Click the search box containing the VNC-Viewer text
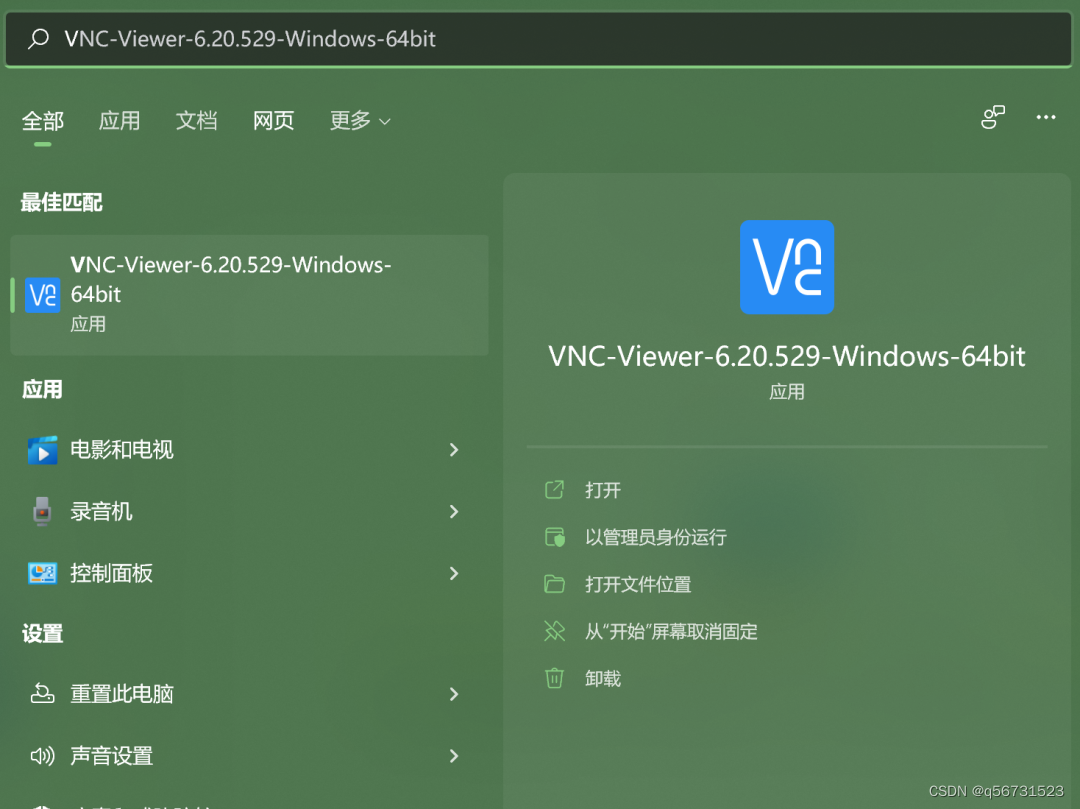The image size is (1080, 809). [x=539, y=39]
